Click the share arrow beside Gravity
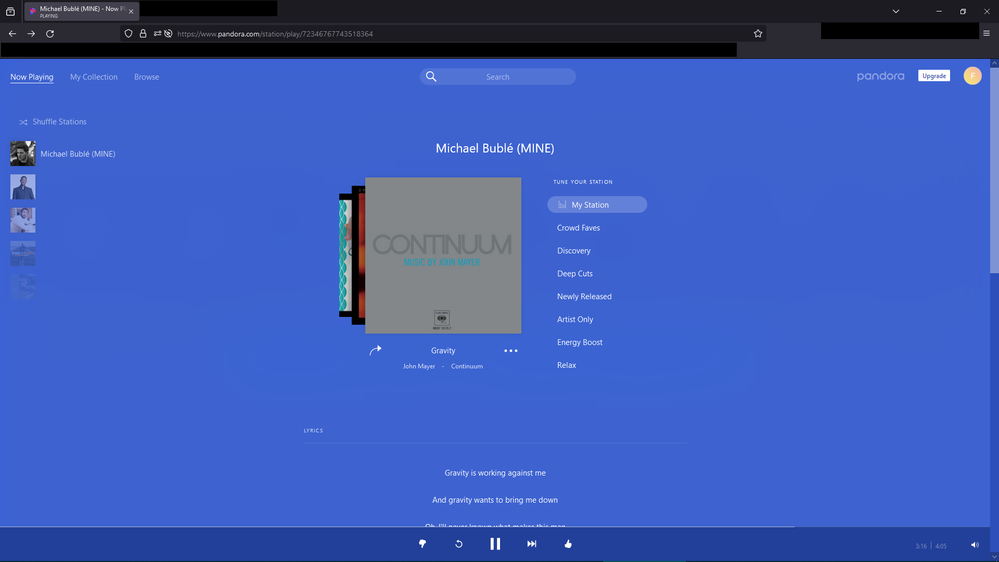The height and width of the screenshot is (562, 999). pos(375,351)
